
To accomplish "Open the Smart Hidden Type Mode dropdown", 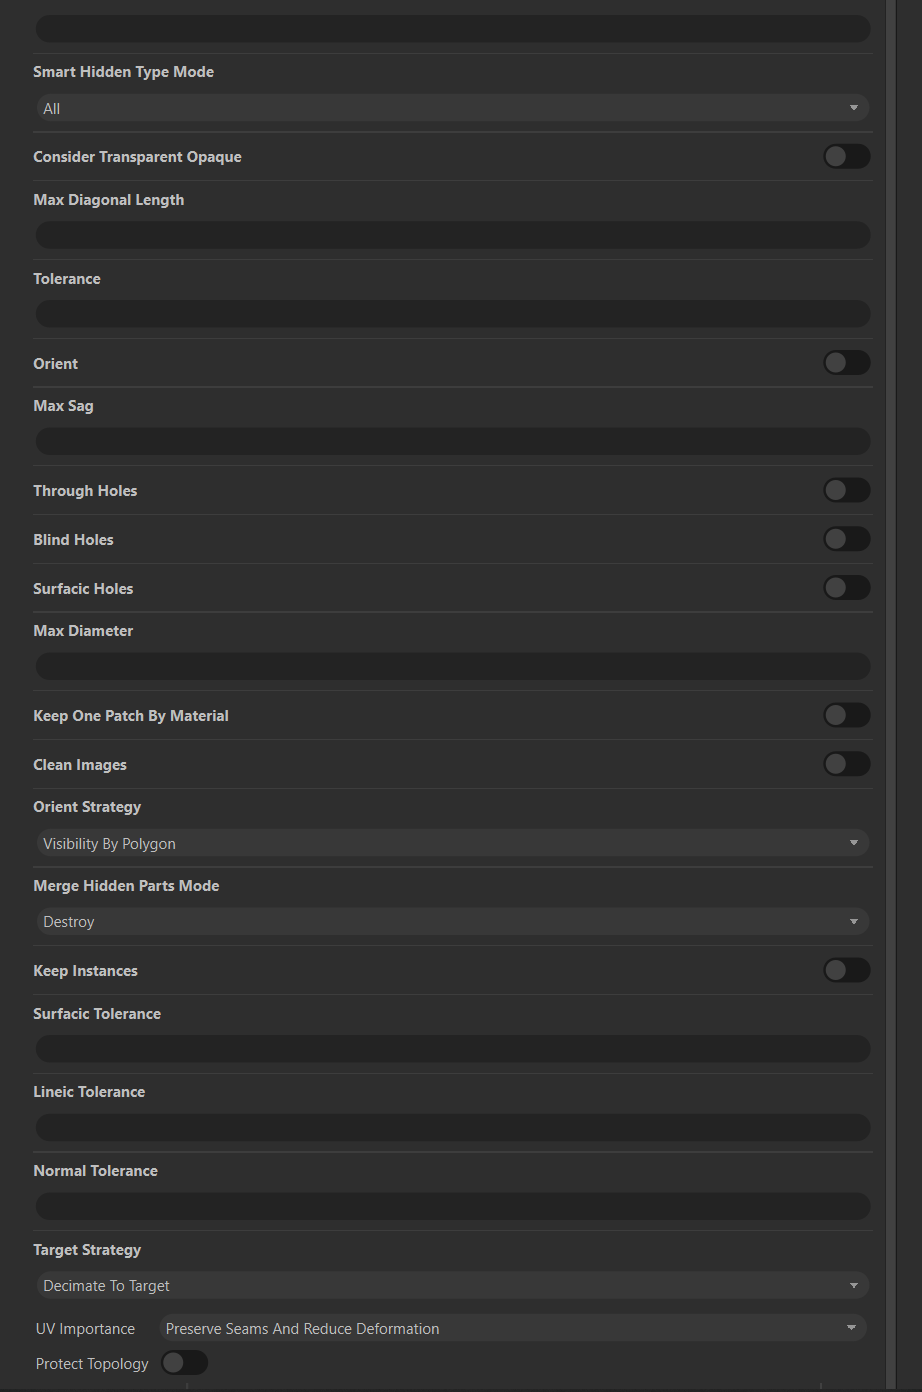I will click(452, 107).
